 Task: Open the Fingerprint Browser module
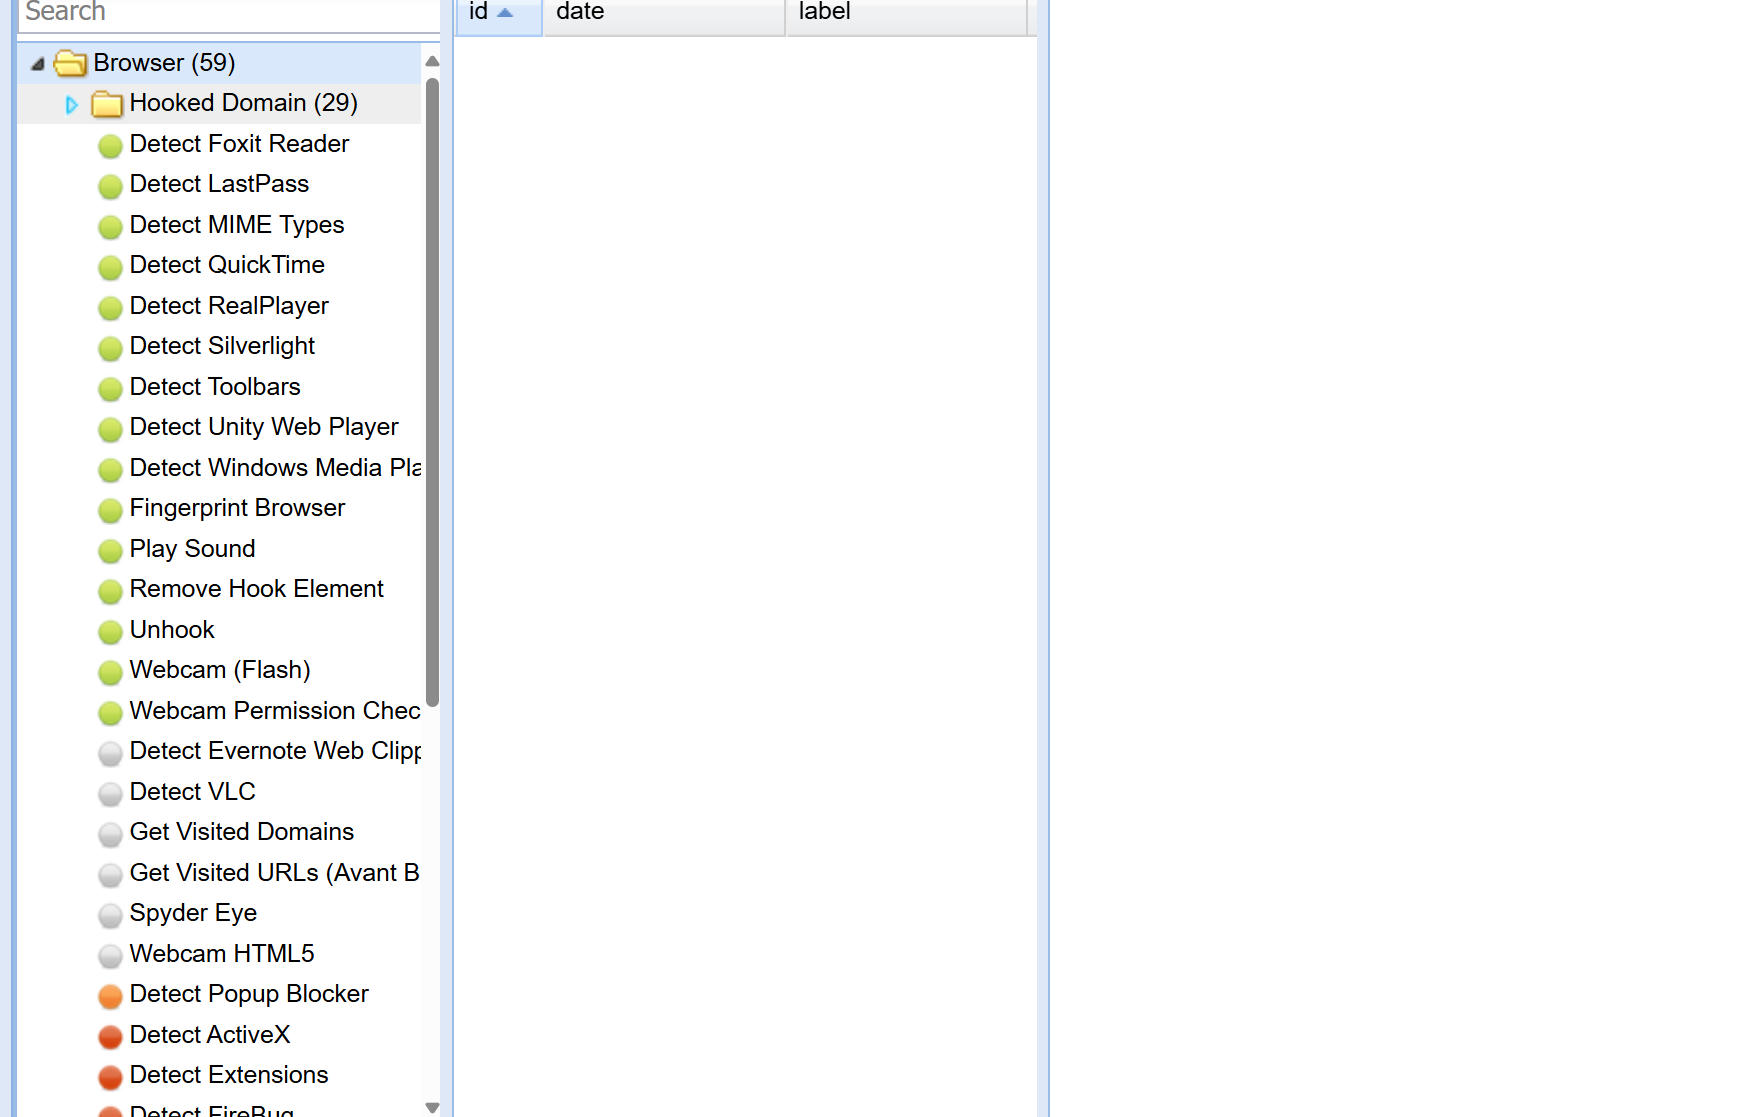237,508
